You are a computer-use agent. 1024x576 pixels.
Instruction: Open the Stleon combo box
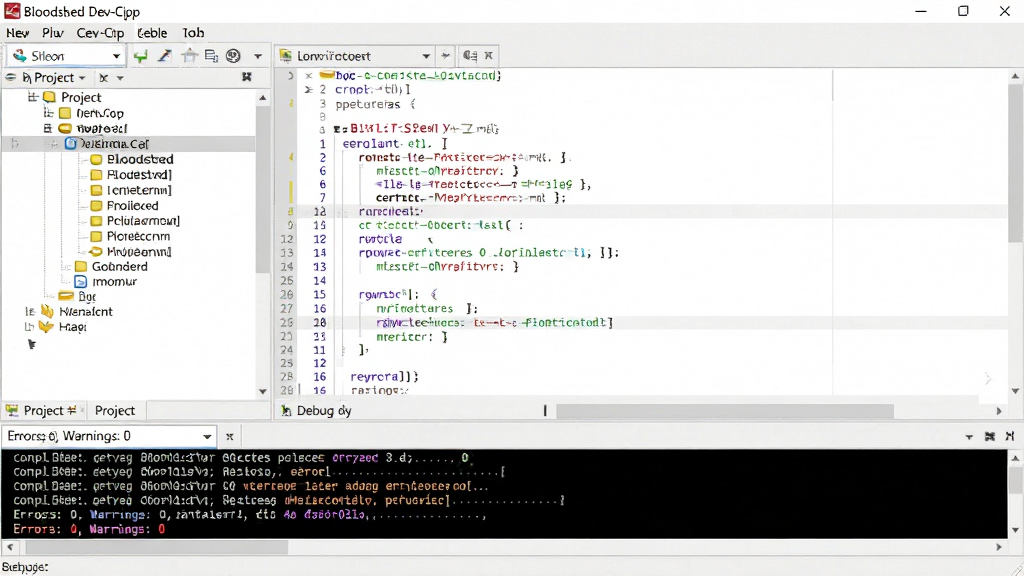pyautogui.click(x=65, y=56)
